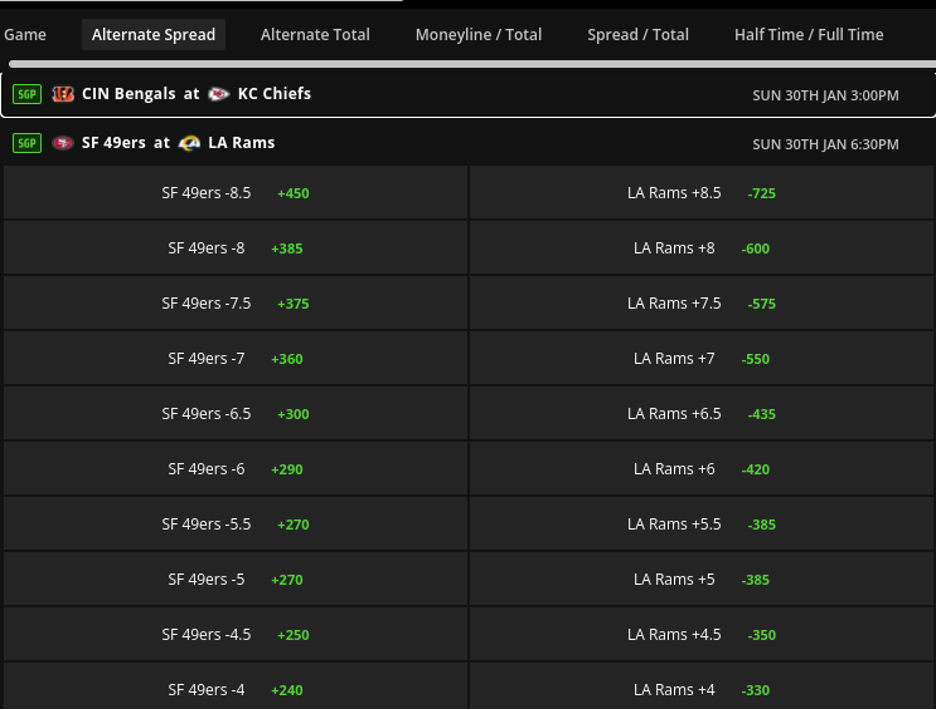The height and width of the screenshot is (710, 936).
Task: Select the Alternate Spread tab
Action: [153, 35]
